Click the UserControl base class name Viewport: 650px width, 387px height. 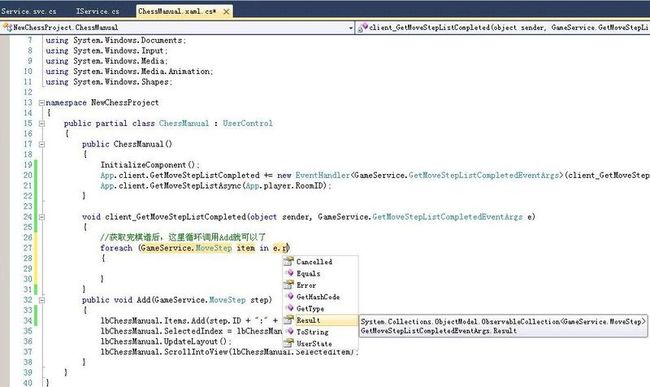[x=247, y=123]
